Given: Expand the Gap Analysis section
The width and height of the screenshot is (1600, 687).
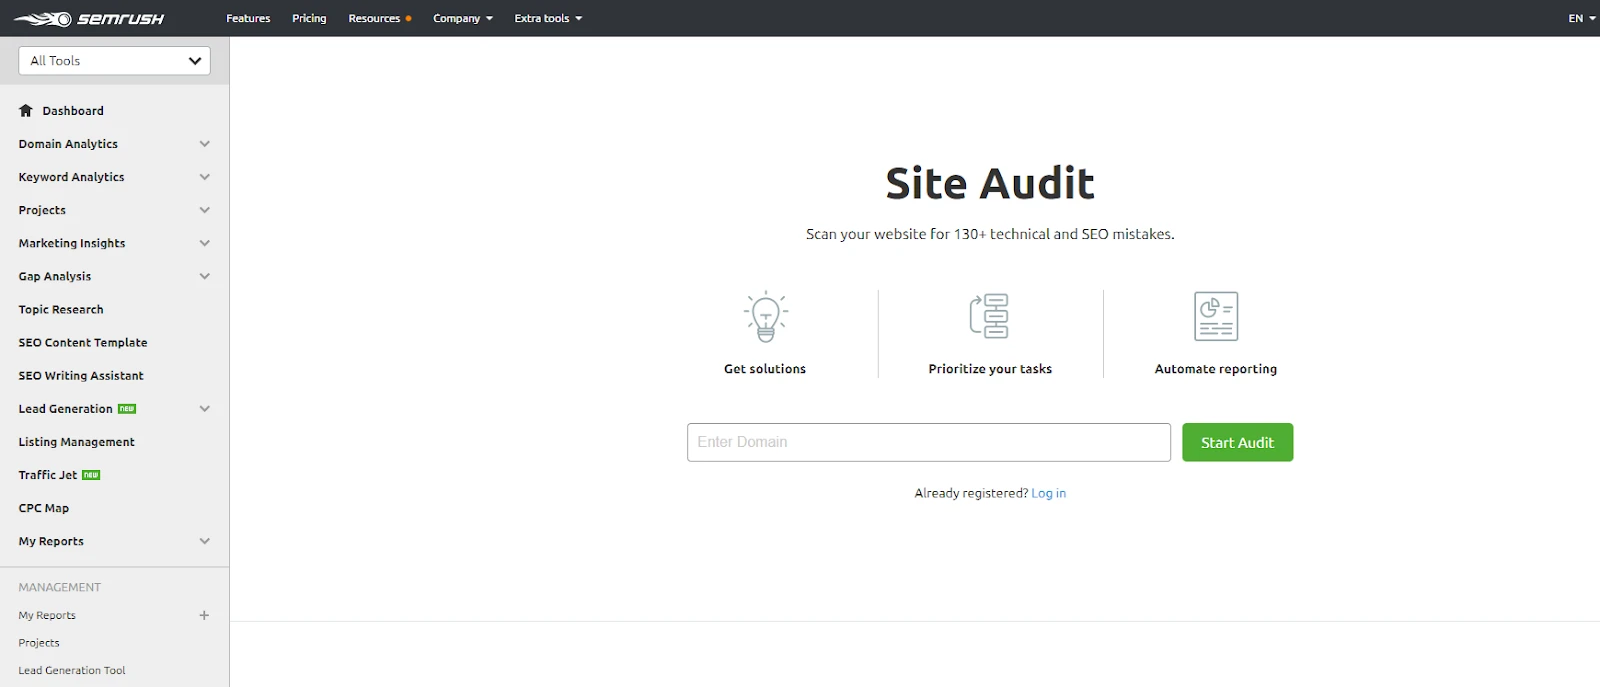Looking at the screenshot, I should click(204, 276).
